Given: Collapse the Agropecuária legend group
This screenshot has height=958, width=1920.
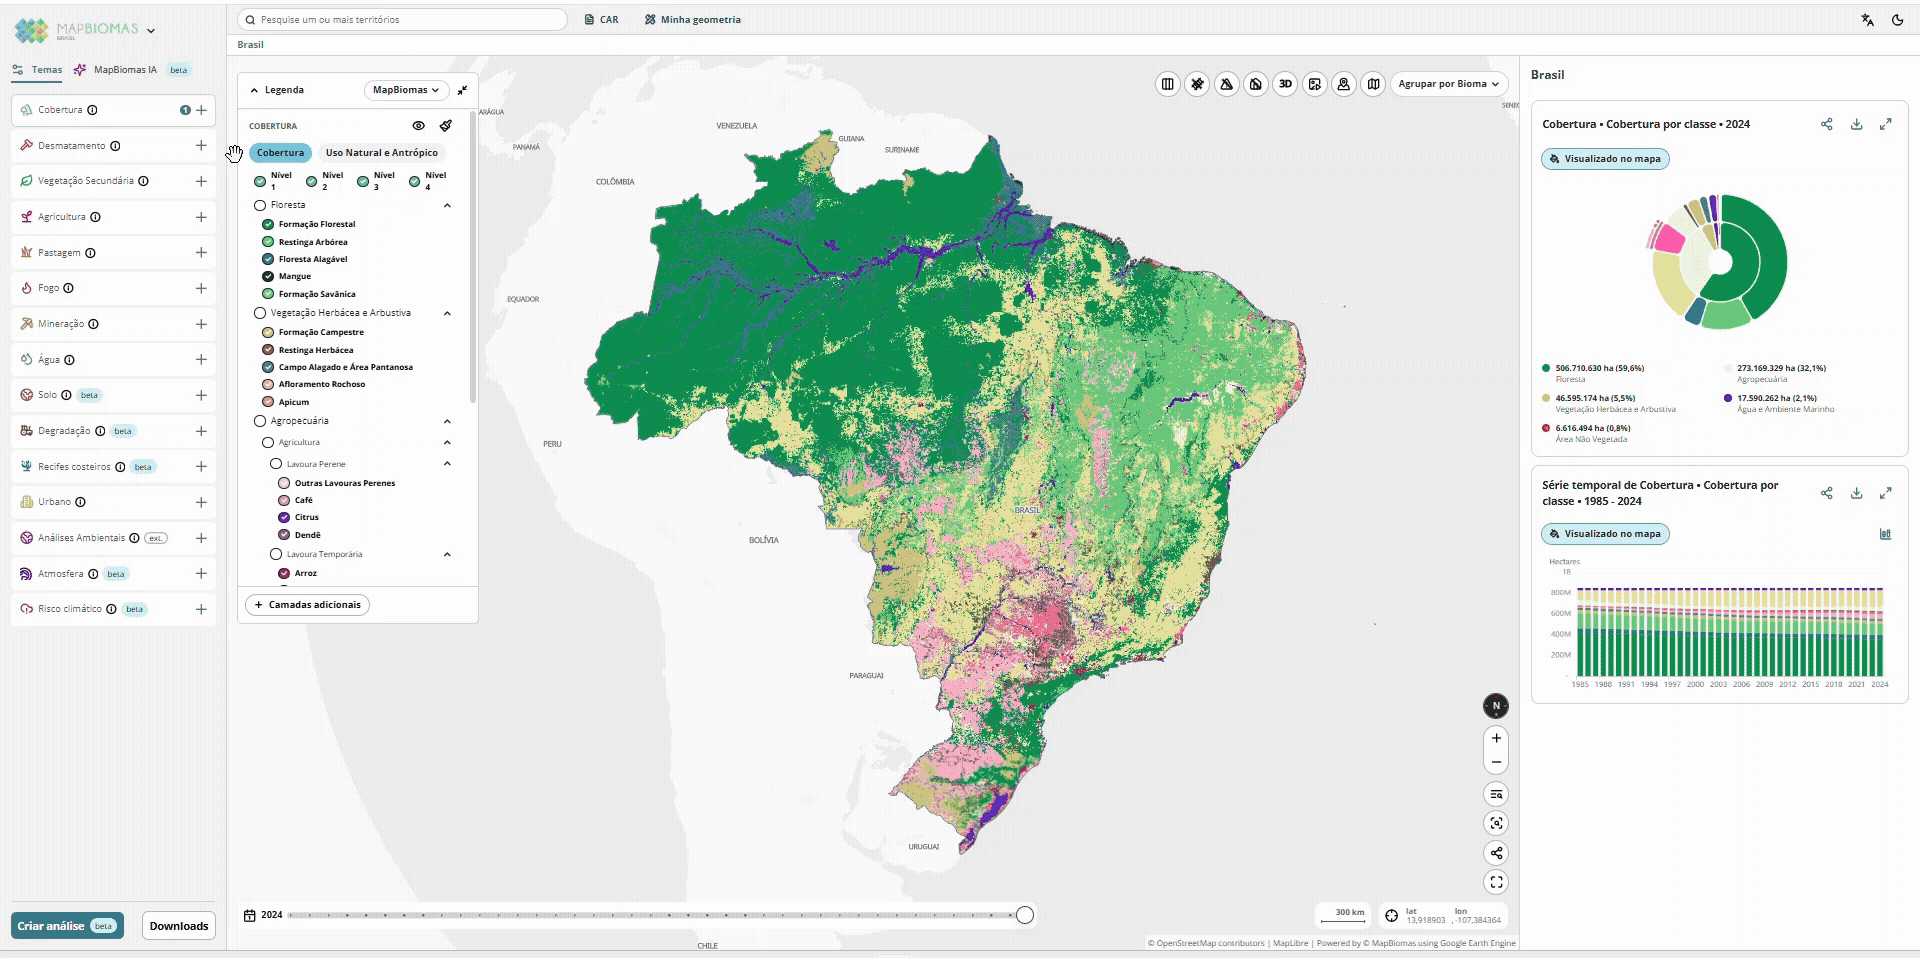Looking at the screenshot, I should (x=447, y=421).
